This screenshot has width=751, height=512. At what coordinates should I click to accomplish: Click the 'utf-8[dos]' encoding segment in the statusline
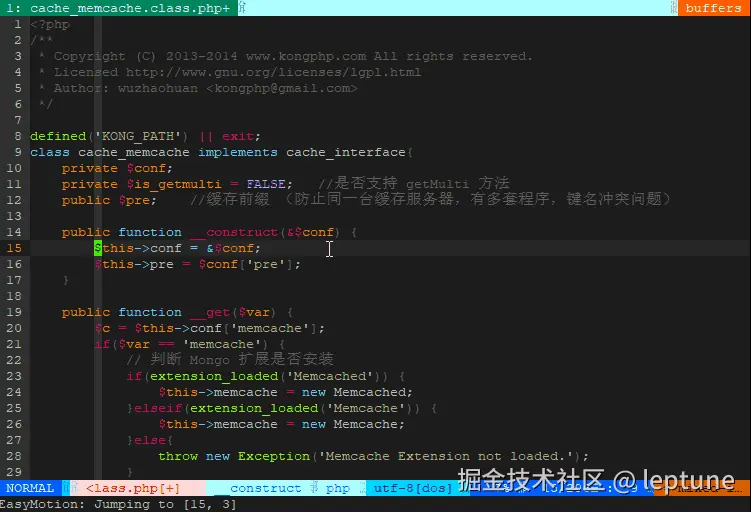pos(413,488)
